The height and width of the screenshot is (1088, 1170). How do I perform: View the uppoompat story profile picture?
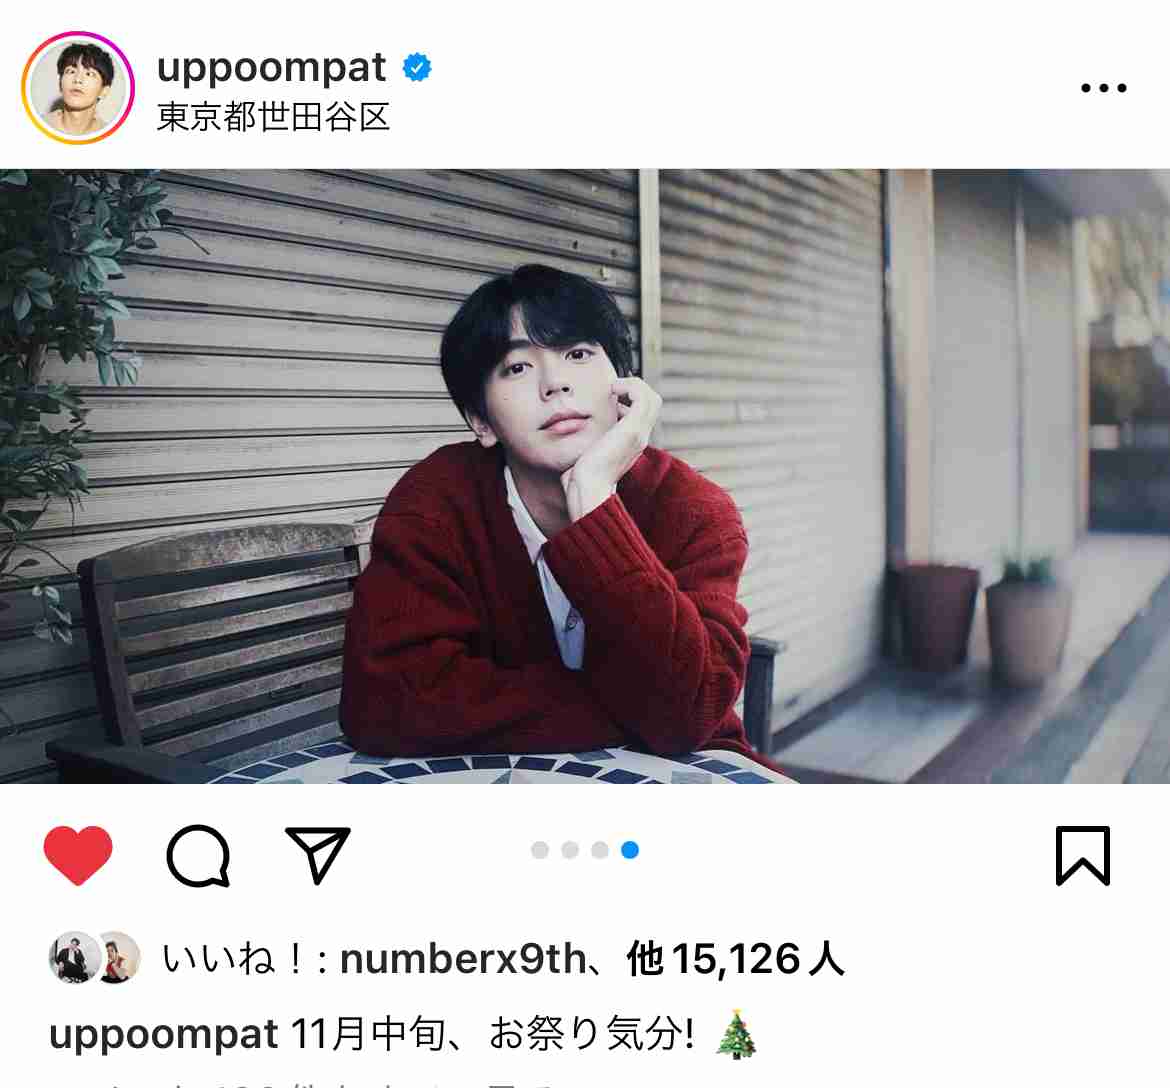click(78, 88)
